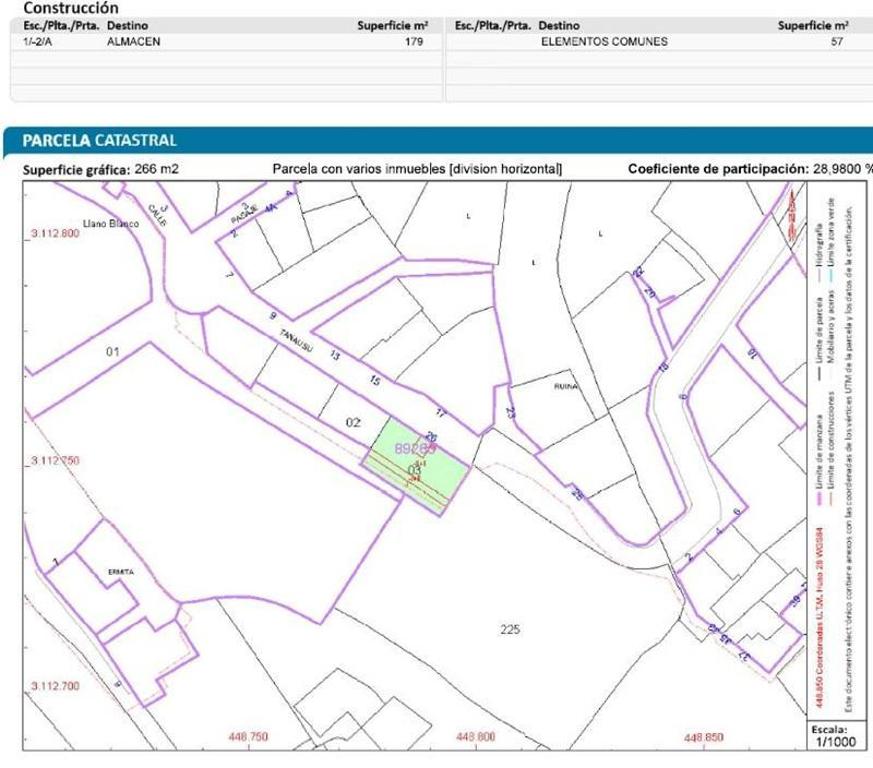Click the Construcción section heading
Image resolution: width=873 pixels, height=768 pixels.
point(65,7)
